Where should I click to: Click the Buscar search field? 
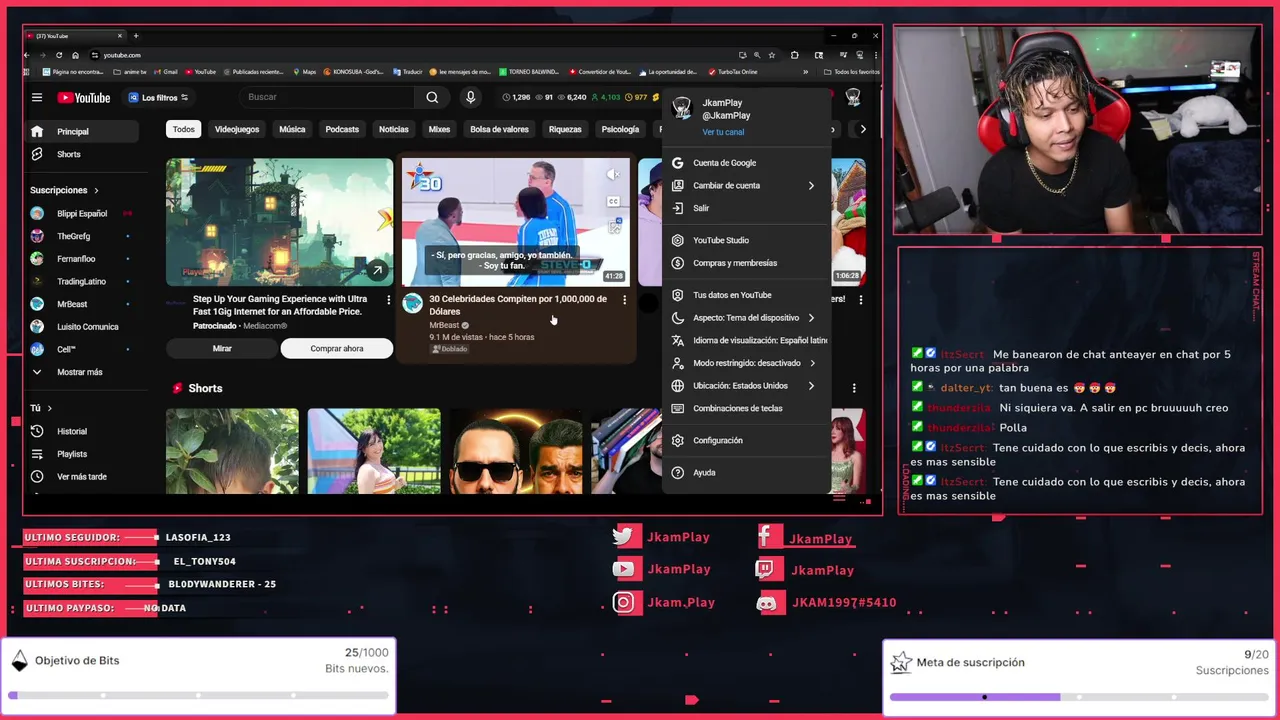tap(328, 97)
